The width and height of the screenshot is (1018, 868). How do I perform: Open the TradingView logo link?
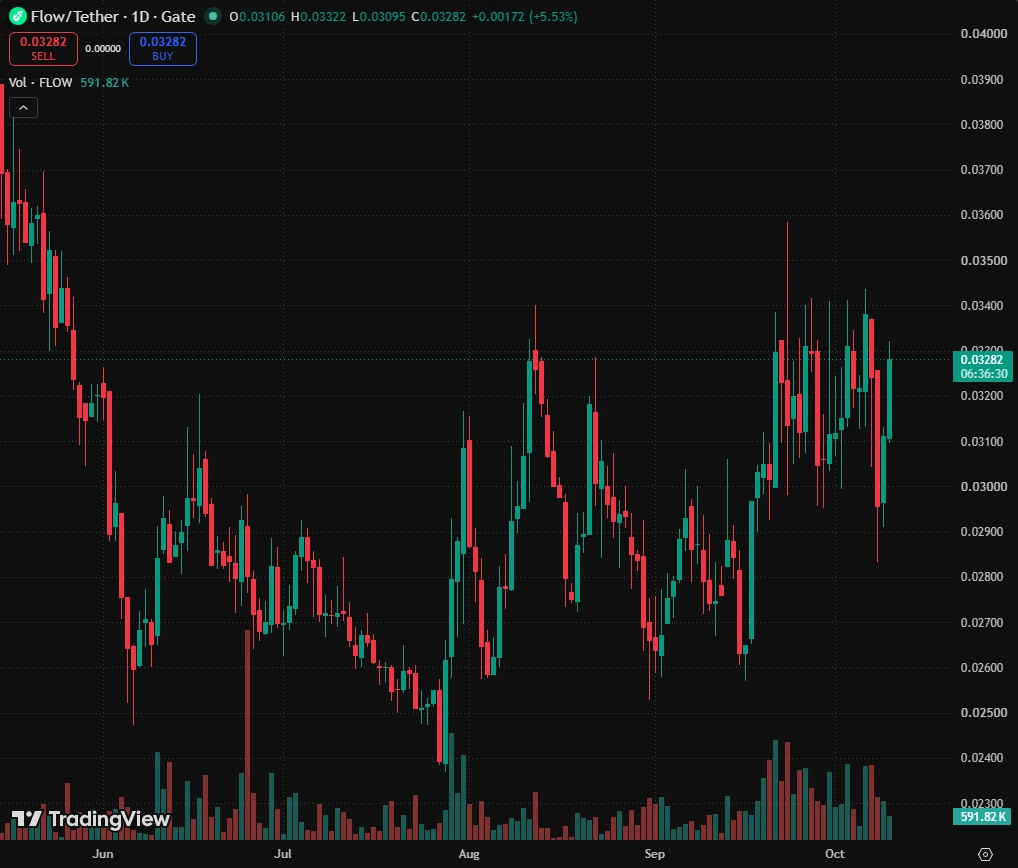(91, 819)
